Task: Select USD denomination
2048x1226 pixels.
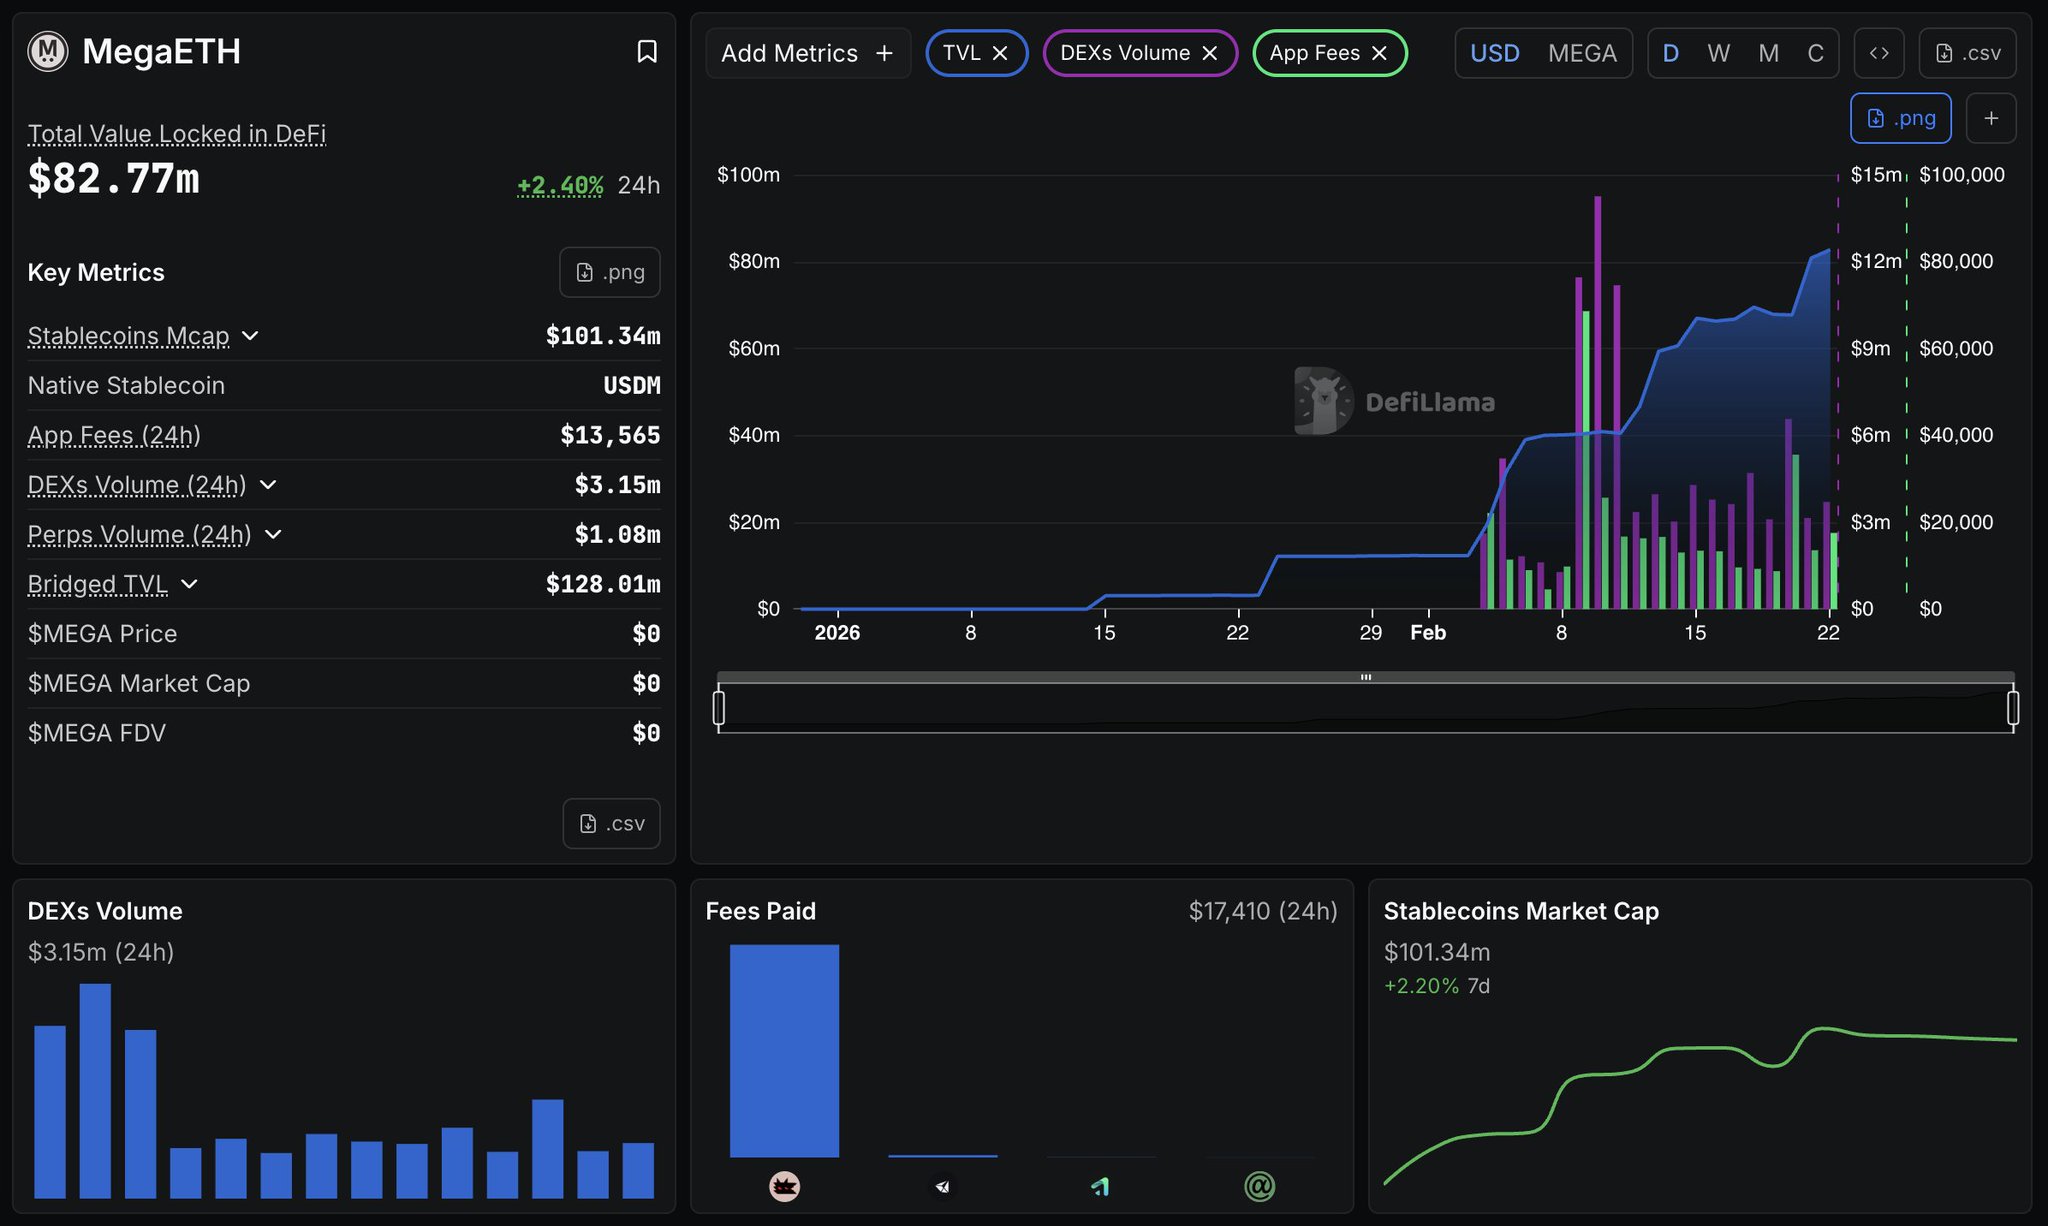Action: (x=1494, y=53)
